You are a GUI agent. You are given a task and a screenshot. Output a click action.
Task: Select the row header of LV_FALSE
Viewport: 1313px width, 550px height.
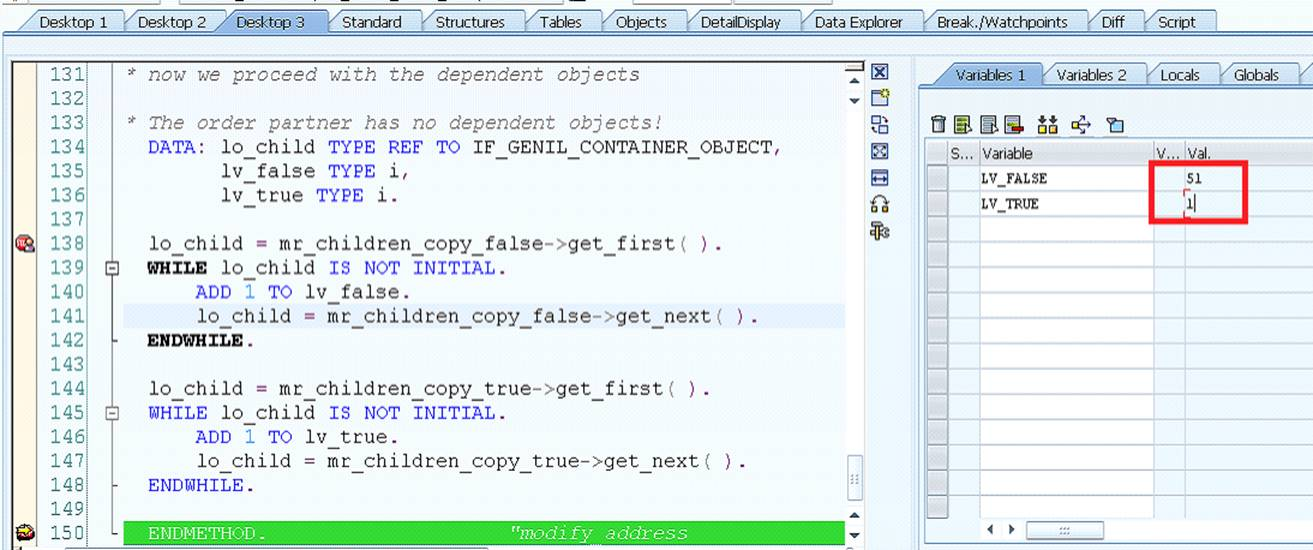coord(935,178)
